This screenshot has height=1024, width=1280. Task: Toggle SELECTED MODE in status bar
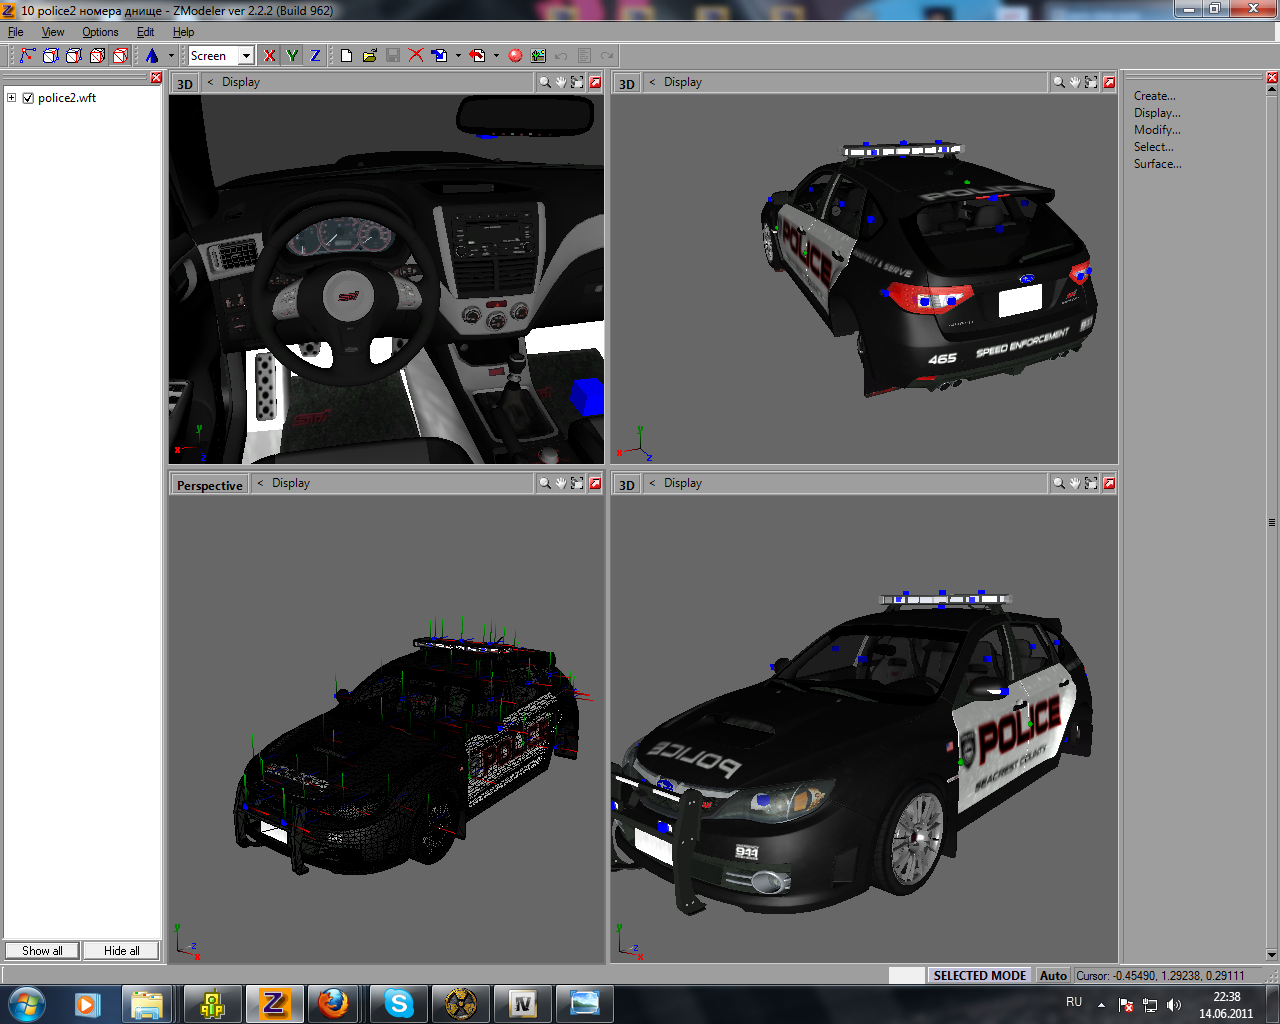pos(979,975)
